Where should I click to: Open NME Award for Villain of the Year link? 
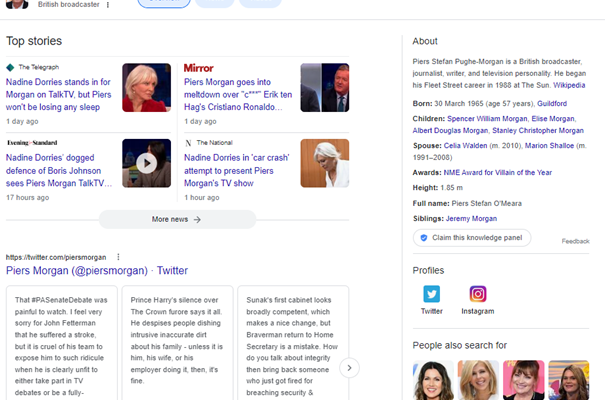pos(498,173)
